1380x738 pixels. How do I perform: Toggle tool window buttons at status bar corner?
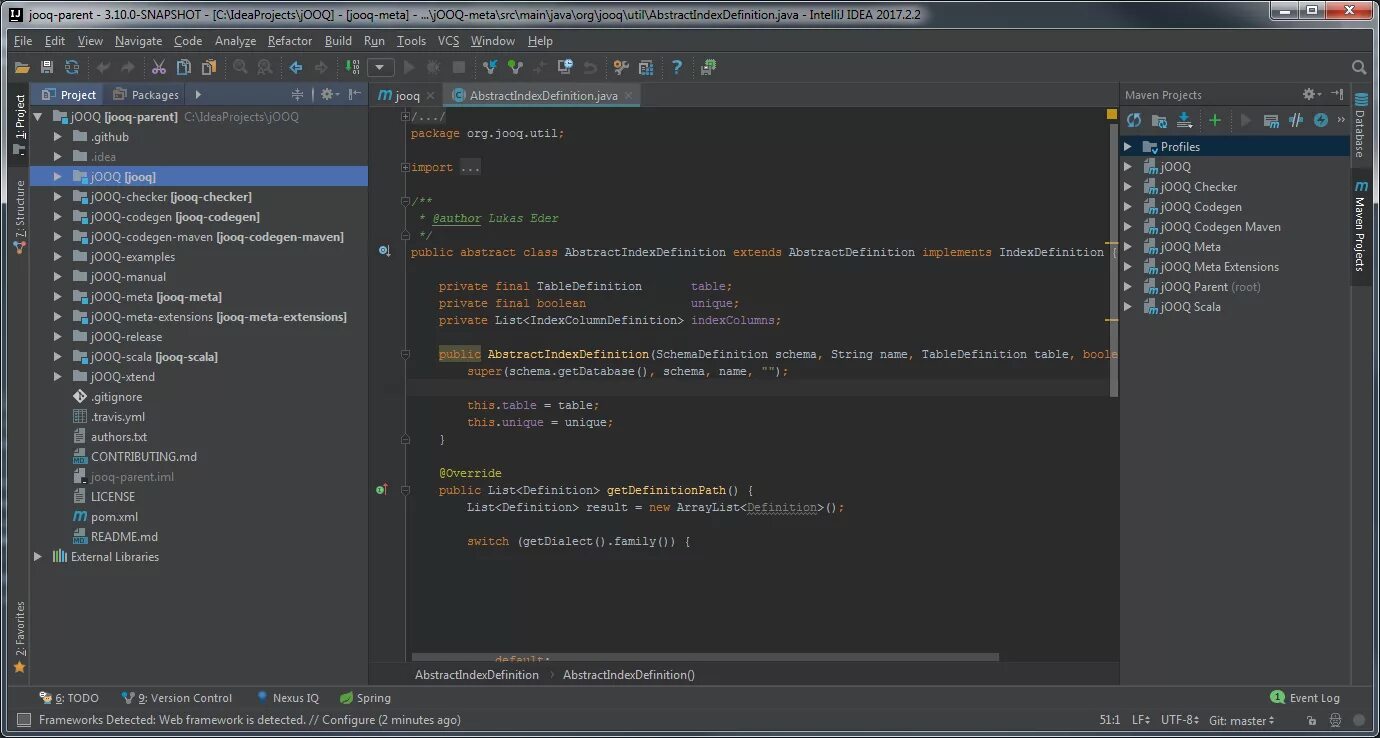22,720
